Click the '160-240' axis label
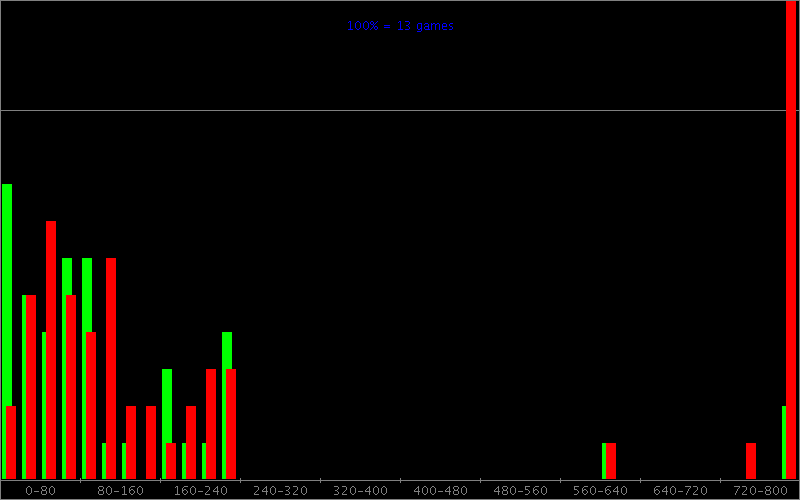The height and width of the screenshot is (500, 800). (x=201, y=491)
